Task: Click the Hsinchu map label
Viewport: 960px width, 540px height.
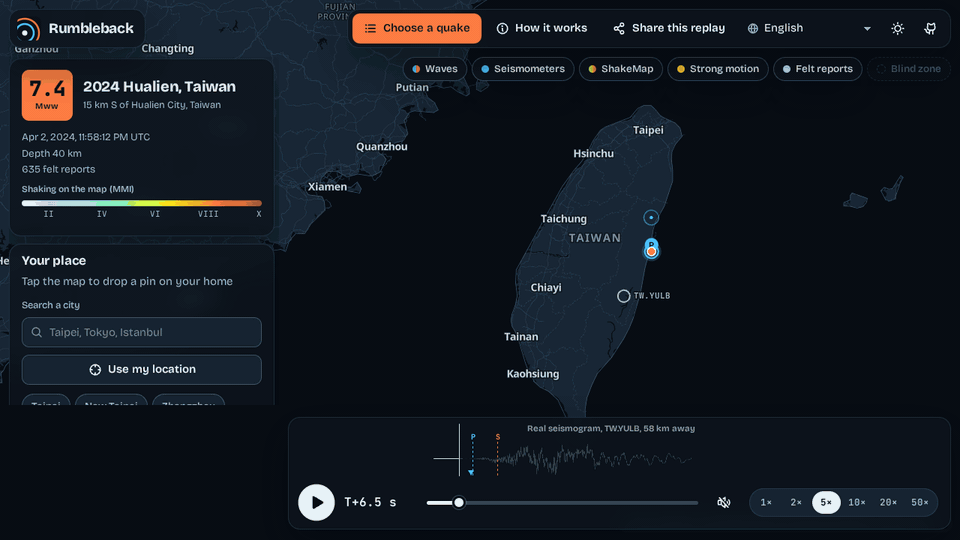Action: [x=593, y=154]
